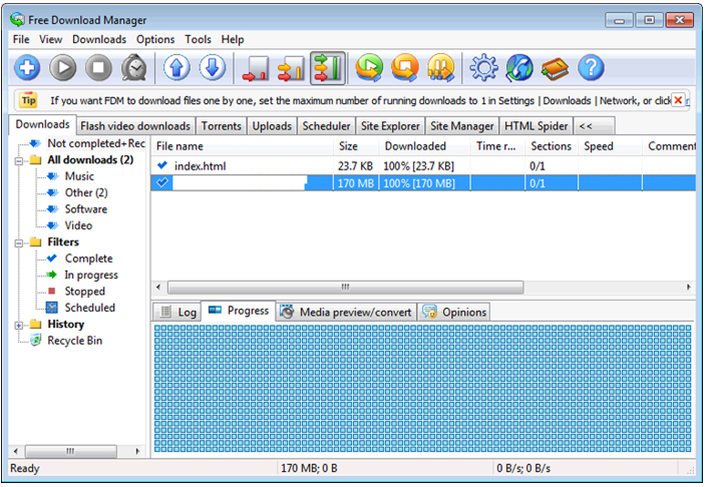Expand the History tree node
706x487 pixels.
click(20, 325)
